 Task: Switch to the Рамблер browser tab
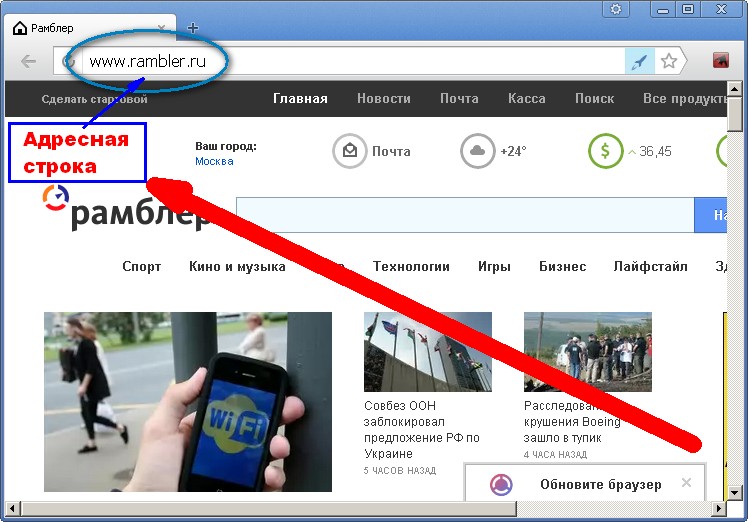click(x=90, y=28)
